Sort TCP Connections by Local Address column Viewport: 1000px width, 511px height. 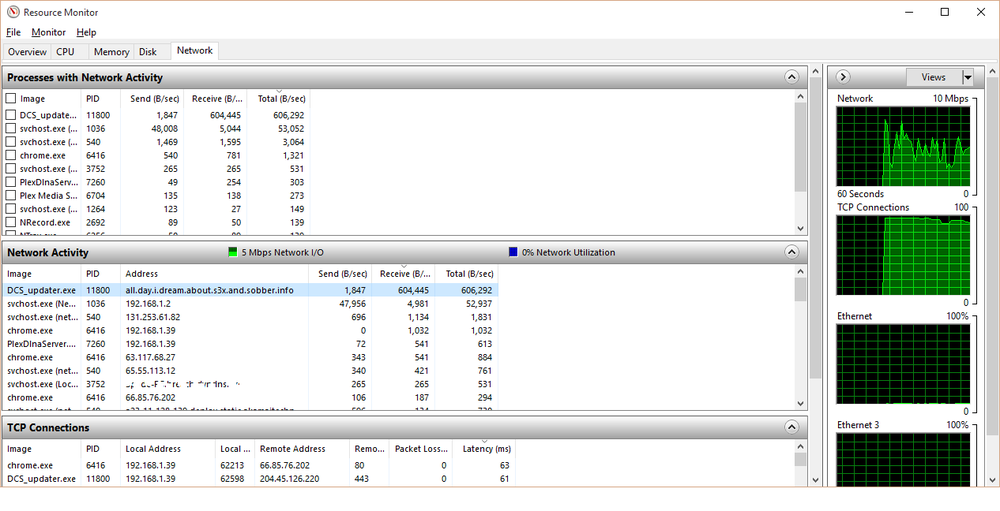click(168, 448)
